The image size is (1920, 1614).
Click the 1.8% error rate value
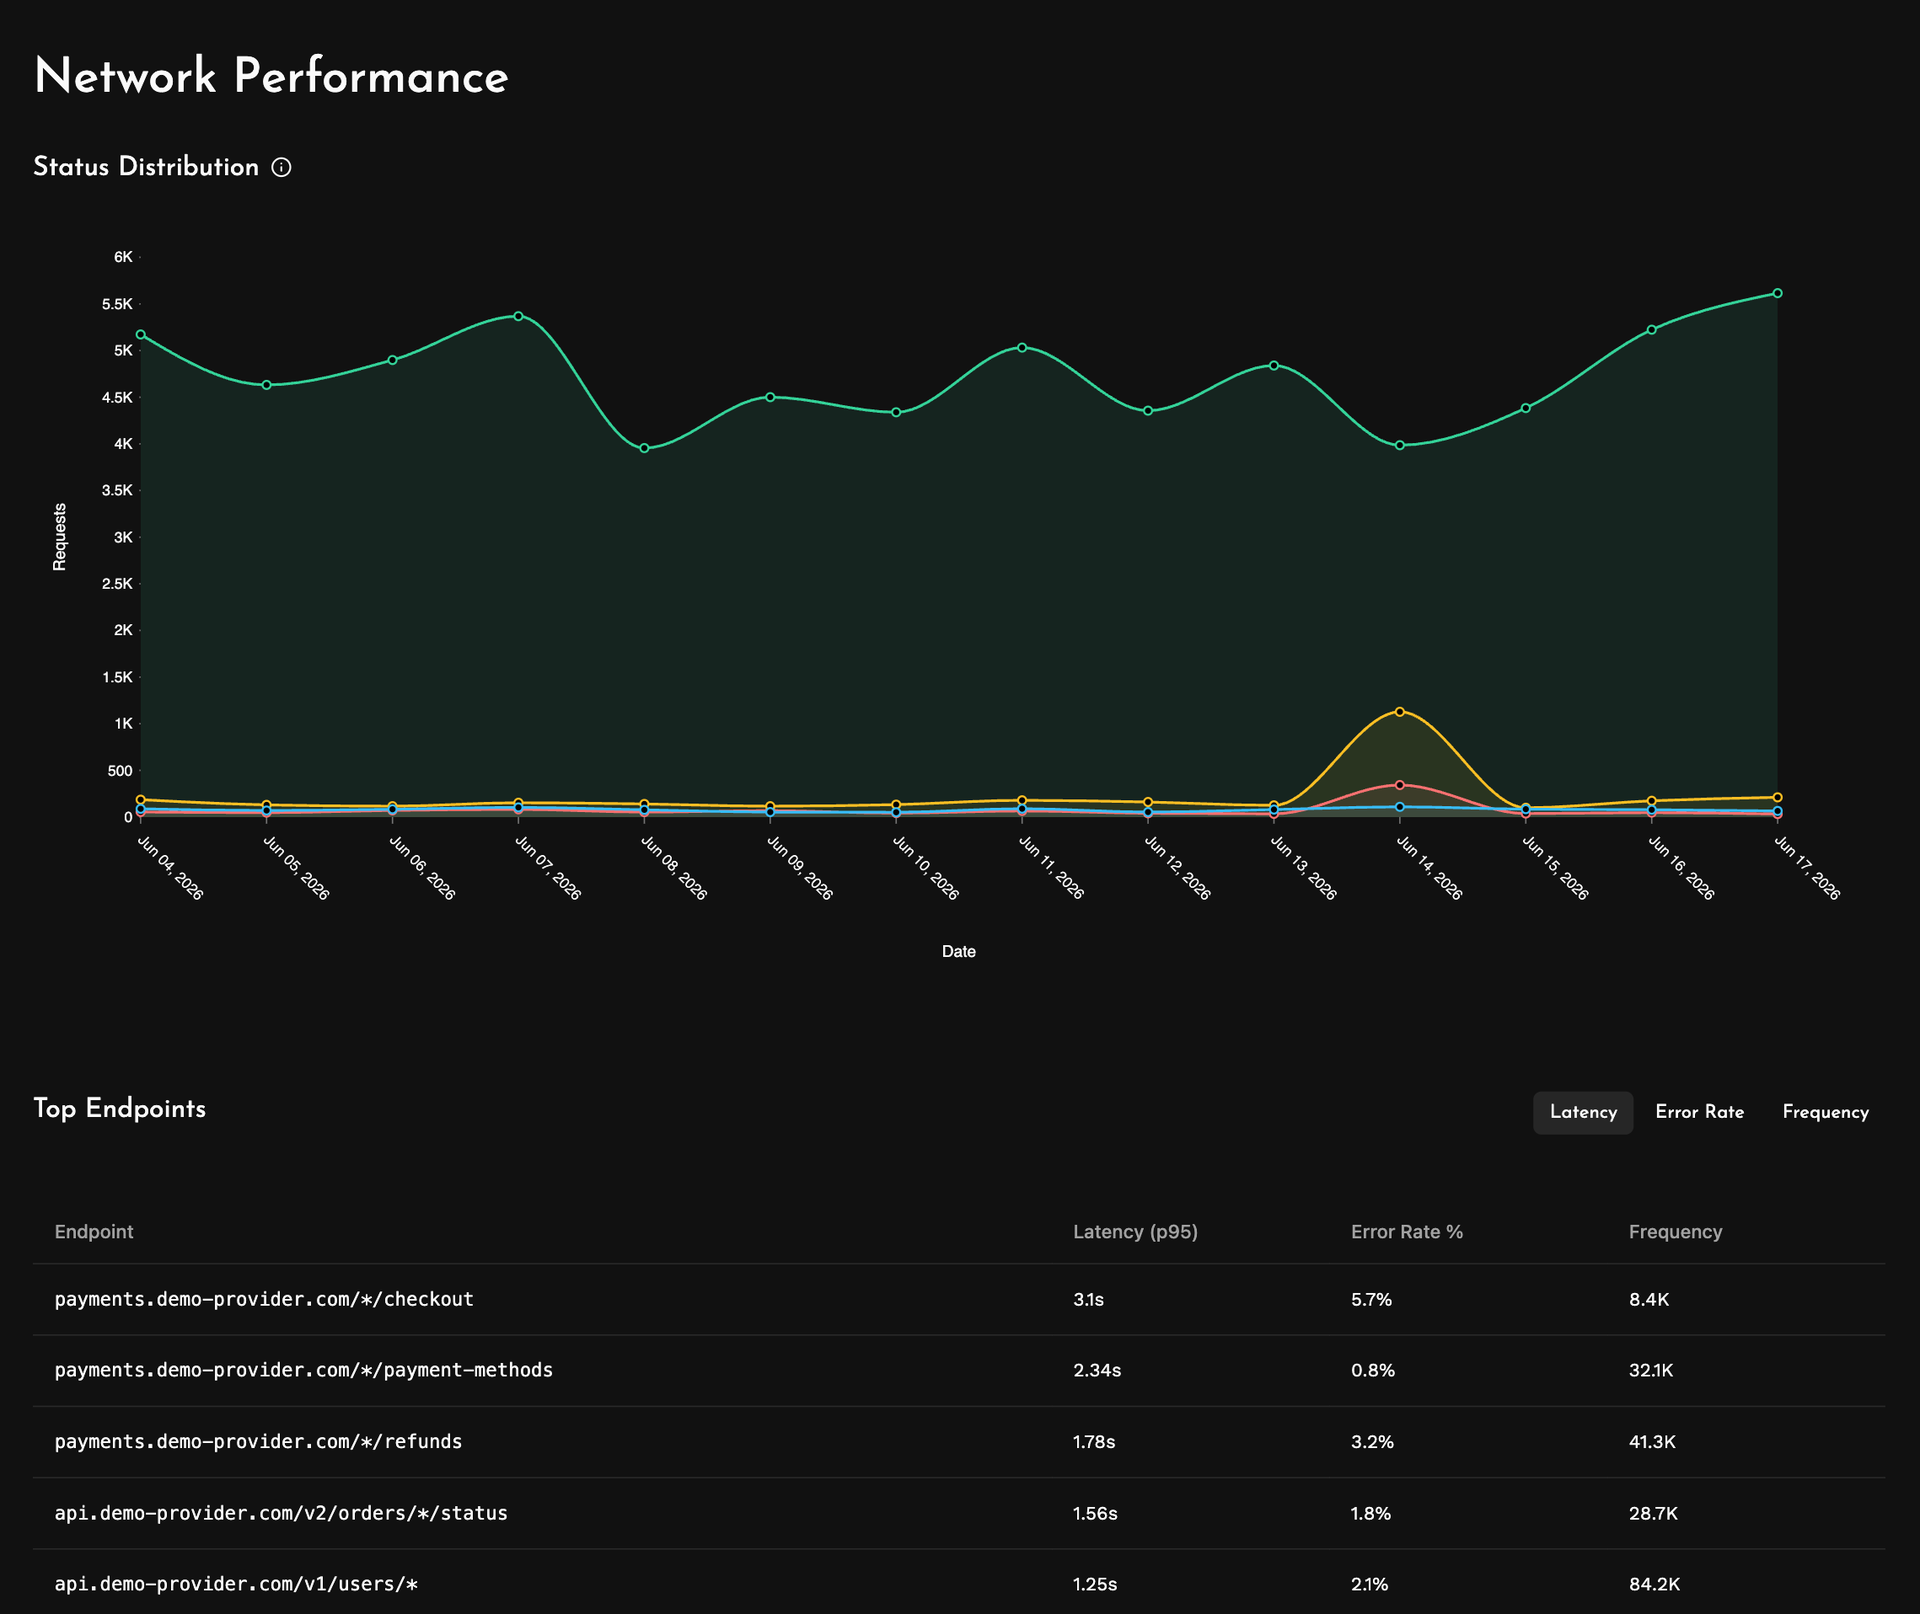[x=1371, y=1513]
